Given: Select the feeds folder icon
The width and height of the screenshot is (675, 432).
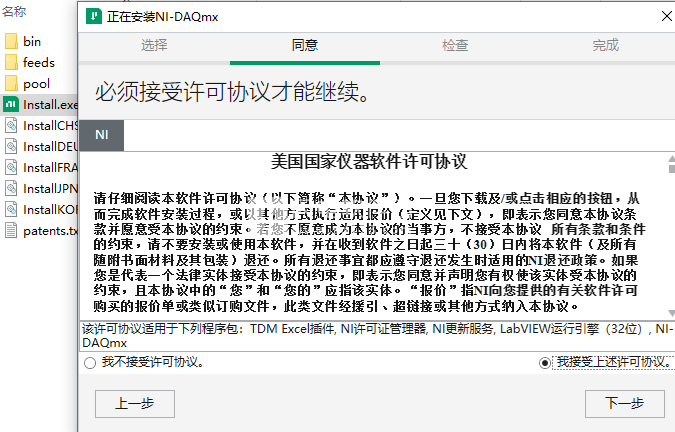Looking at the screenshot, I should click(x=11, y=63).
